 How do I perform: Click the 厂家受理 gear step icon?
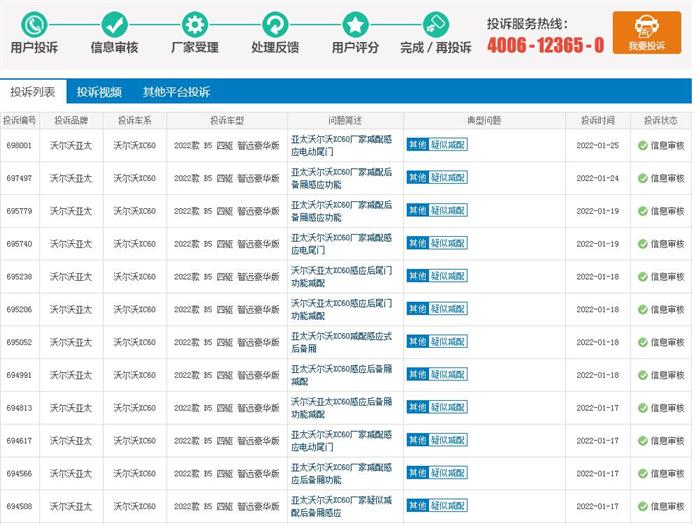pyautogui.click(x=195, y=25)
